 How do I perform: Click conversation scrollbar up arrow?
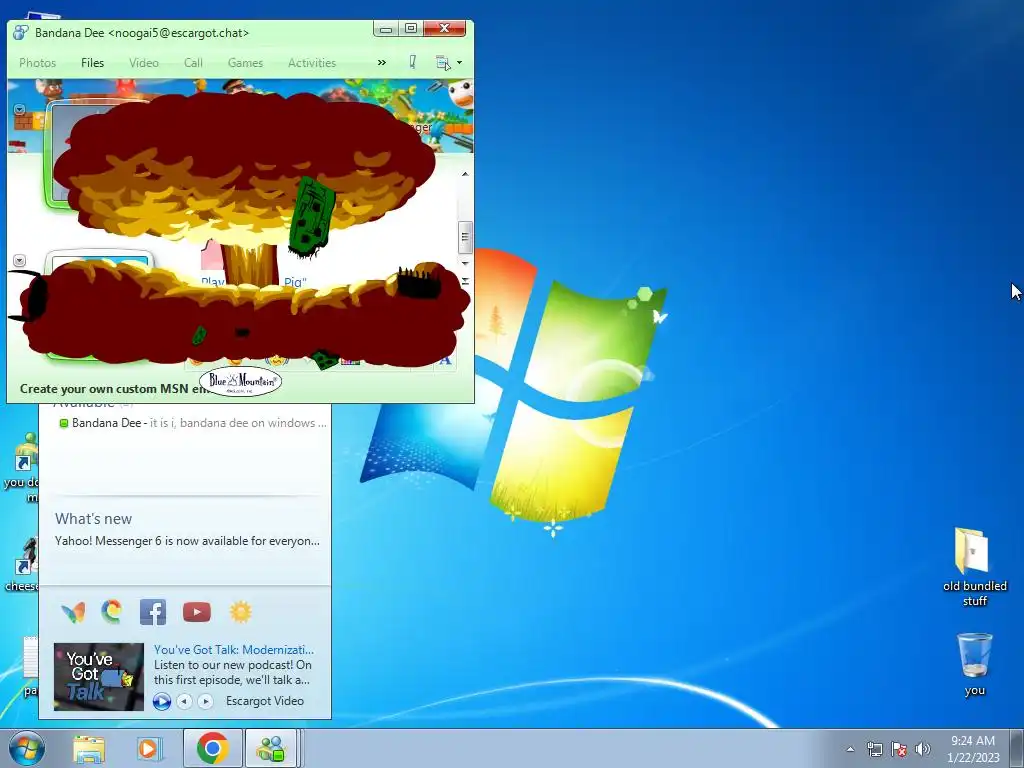pyautogui.click(x=465, y=174)
